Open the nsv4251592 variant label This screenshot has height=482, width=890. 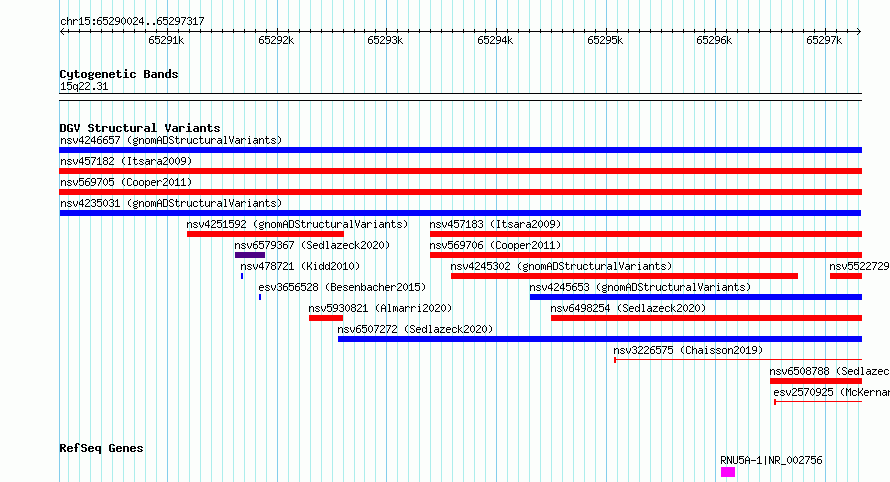pyautogui.click(x=297, y=224)
